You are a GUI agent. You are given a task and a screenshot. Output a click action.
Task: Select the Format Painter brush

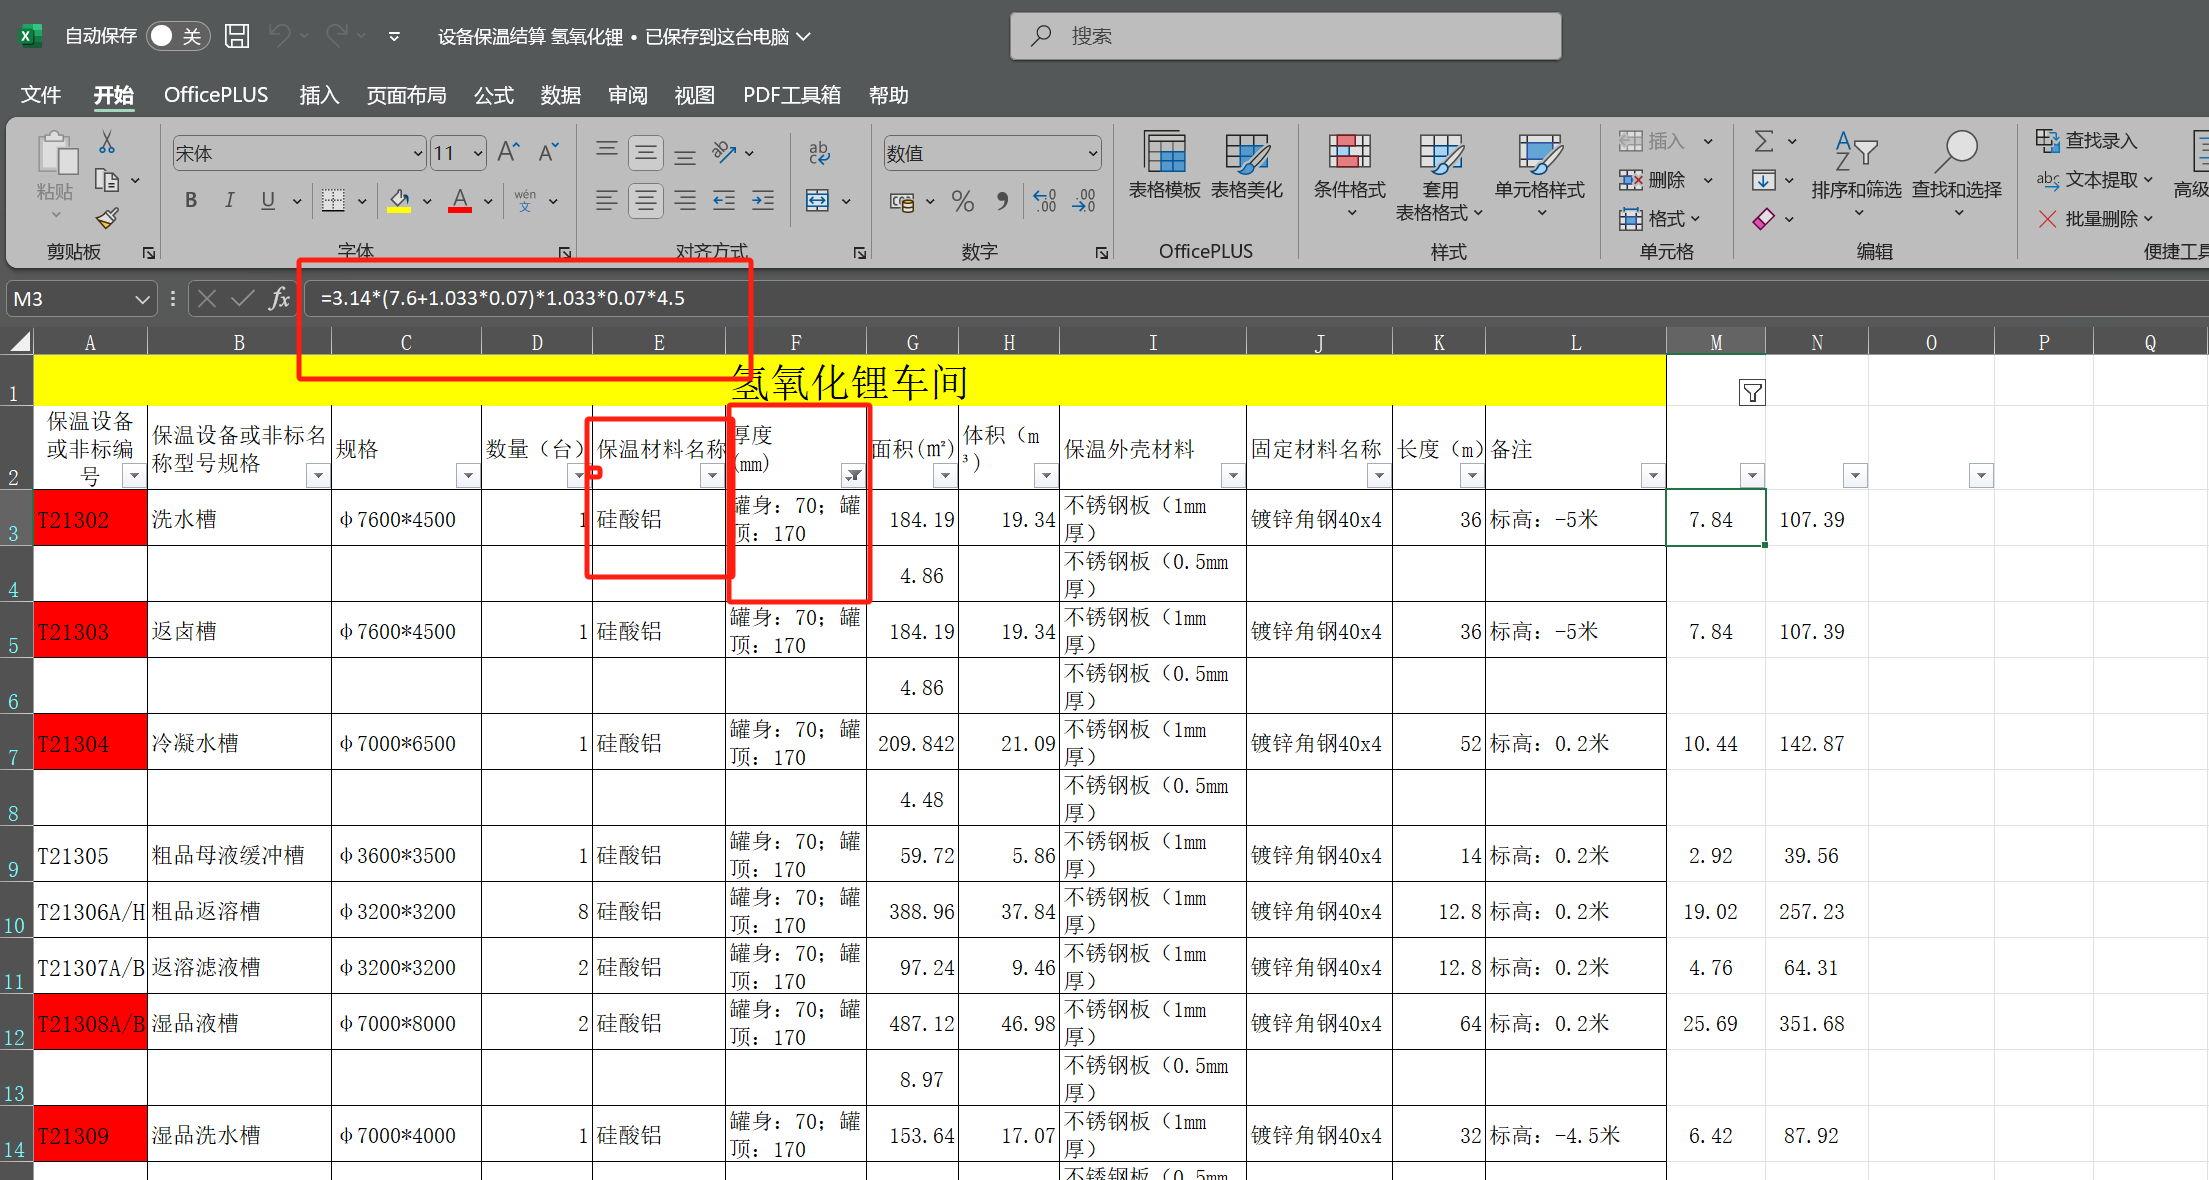click(107, 218)
